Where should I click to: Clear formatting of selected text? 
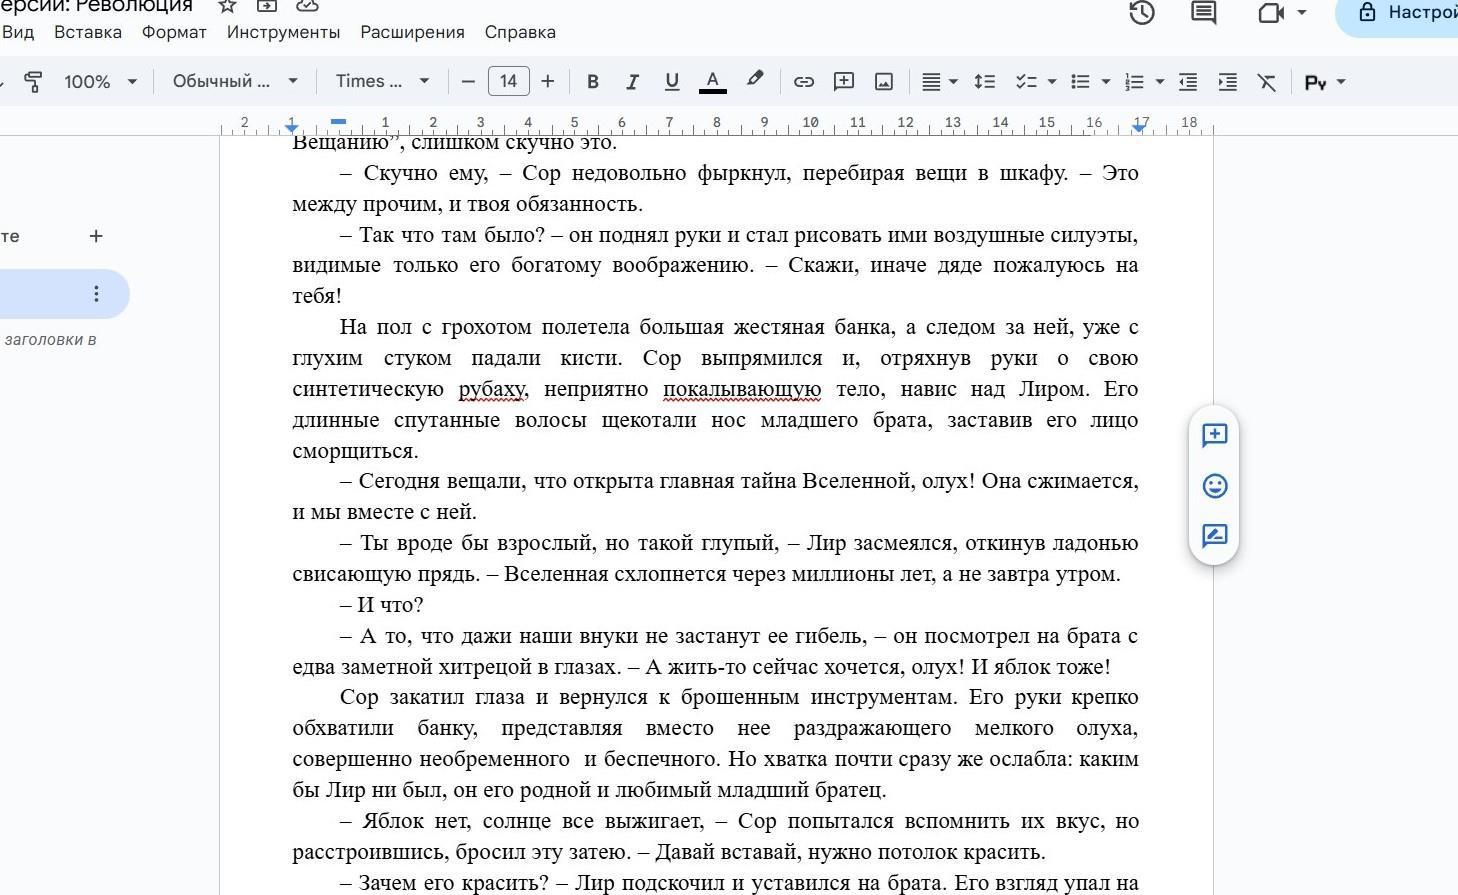coord(1267,82)
